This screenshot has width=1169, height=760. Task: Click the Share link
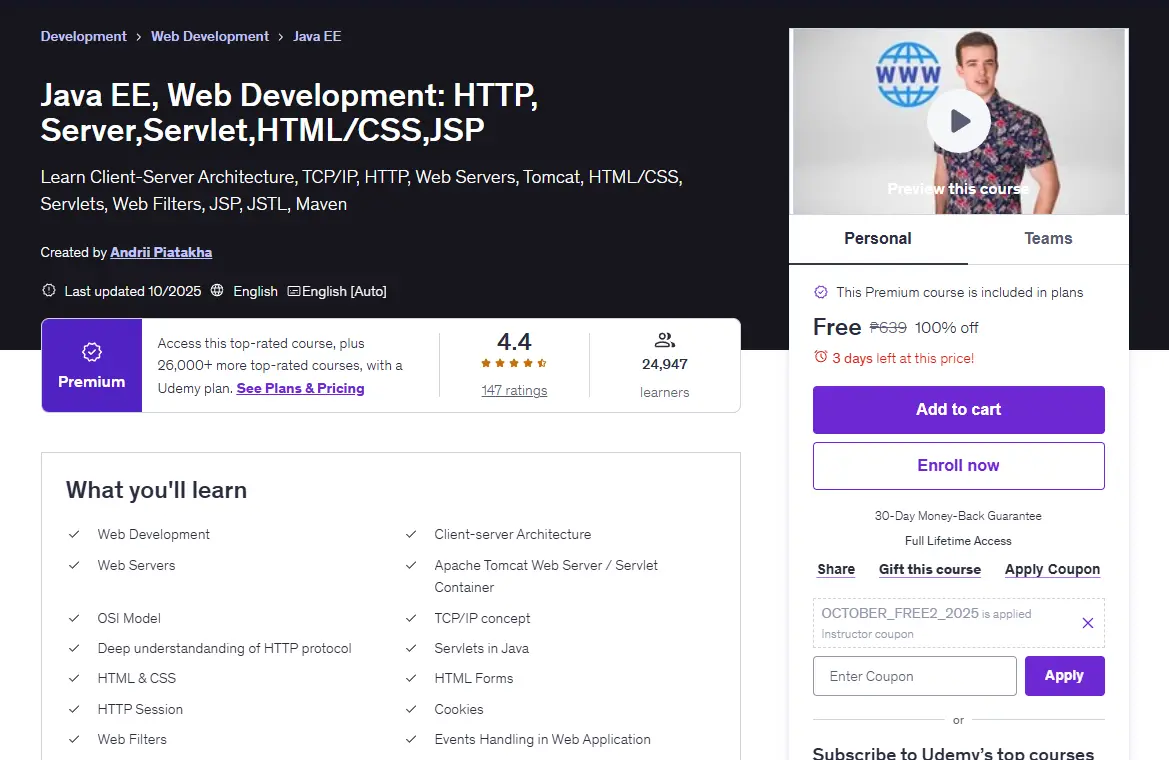click(836, 569)
